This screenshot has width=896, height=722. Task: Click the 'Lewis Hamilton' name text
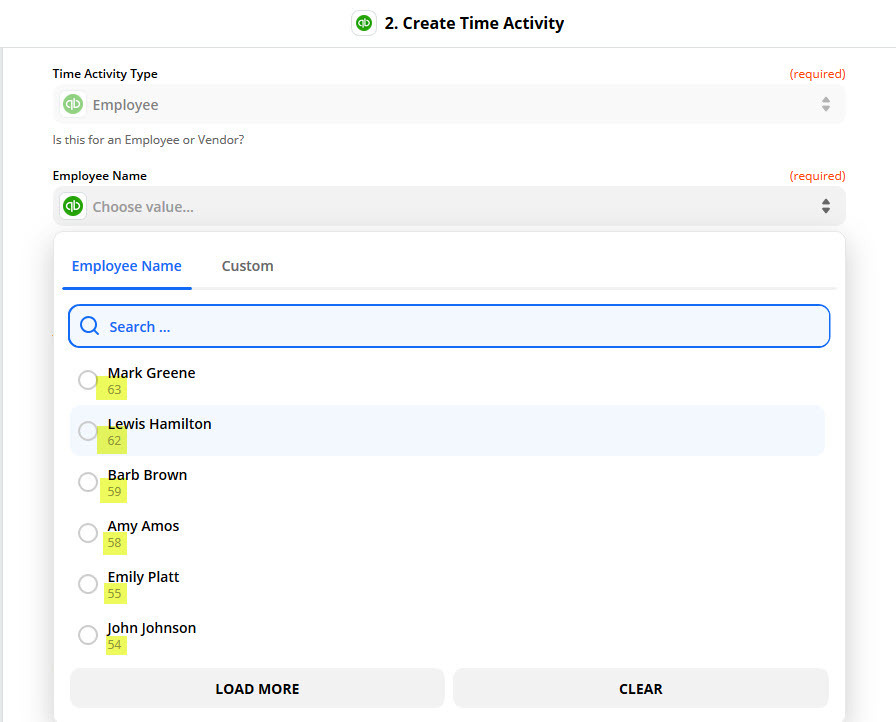(x=159, y=424)
